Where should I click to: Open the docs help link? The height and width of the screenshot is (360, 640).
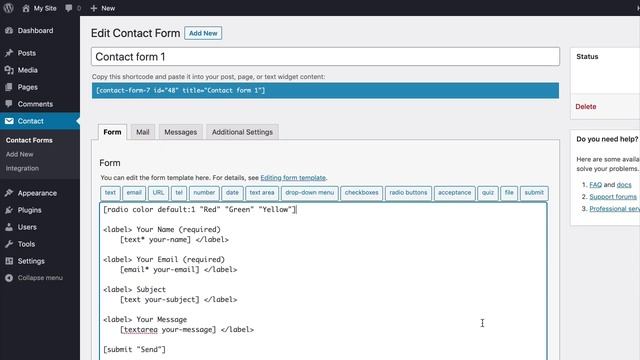[624, 184]
